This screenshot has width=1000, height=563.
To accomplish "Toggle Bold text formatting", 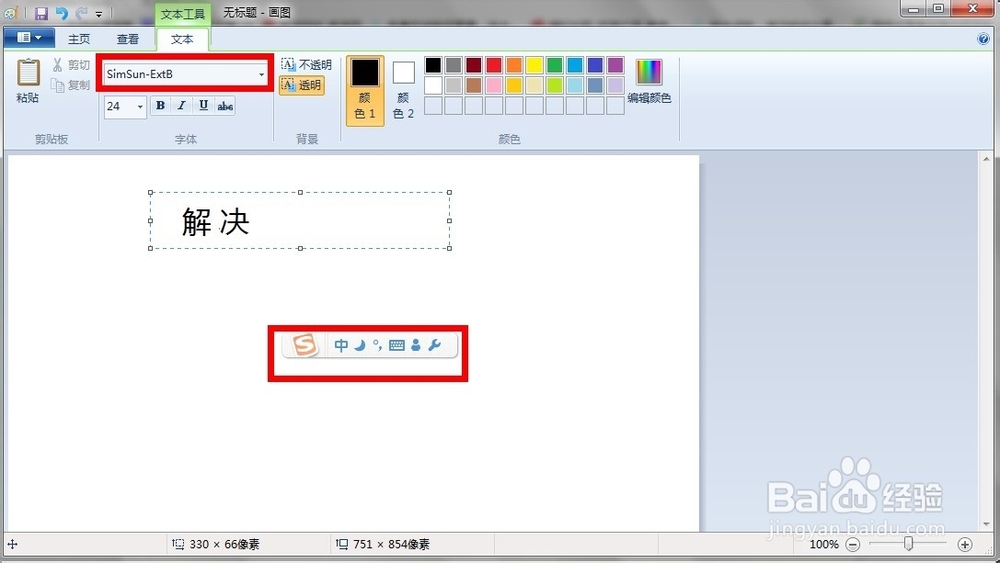I will (161, 106).
